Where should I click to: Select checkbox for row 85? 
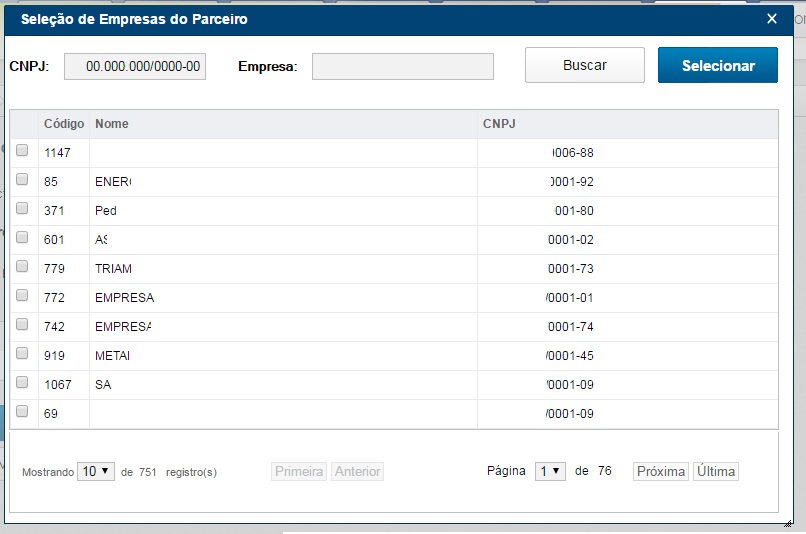click(22, 179)
